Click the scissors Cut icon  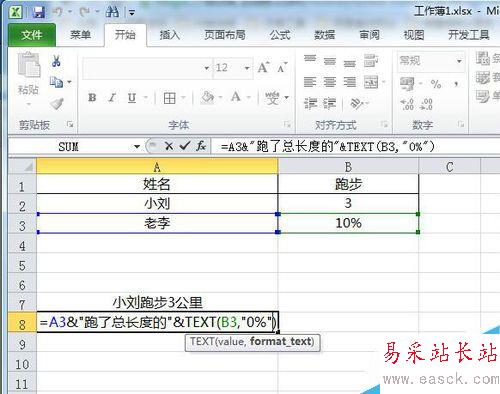(56, 61)
